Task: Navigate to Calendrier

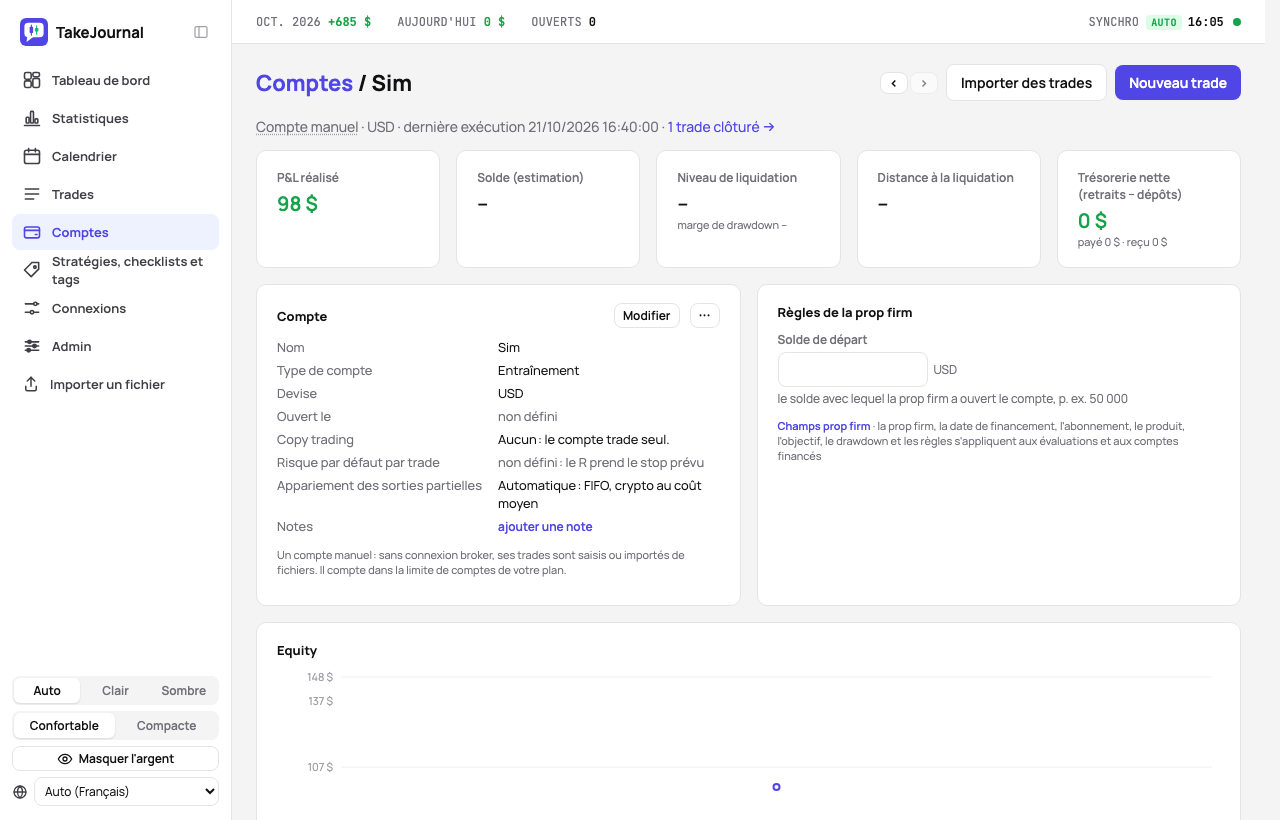Action: [x=116, y=156]
